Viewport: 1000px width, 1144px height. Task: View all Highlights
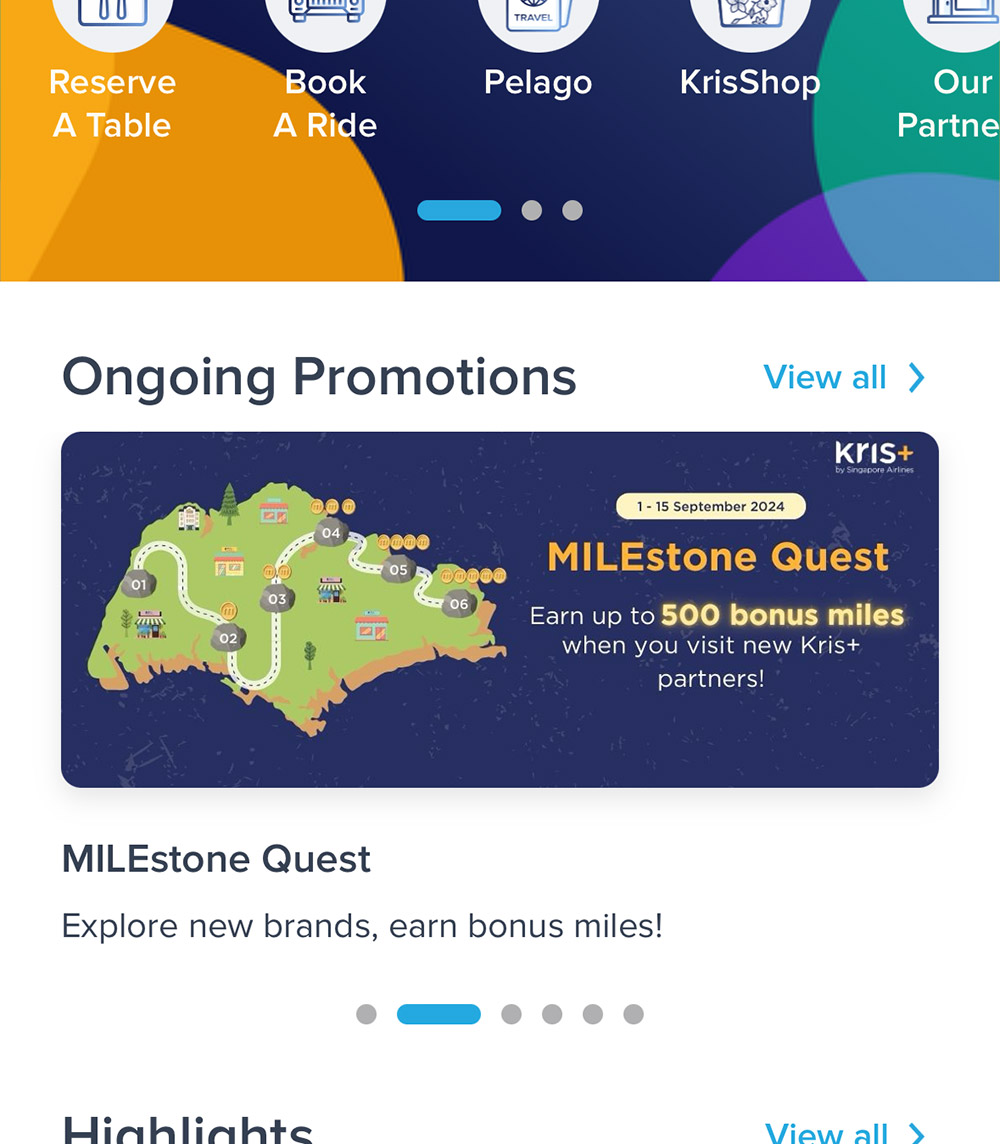826,1134
